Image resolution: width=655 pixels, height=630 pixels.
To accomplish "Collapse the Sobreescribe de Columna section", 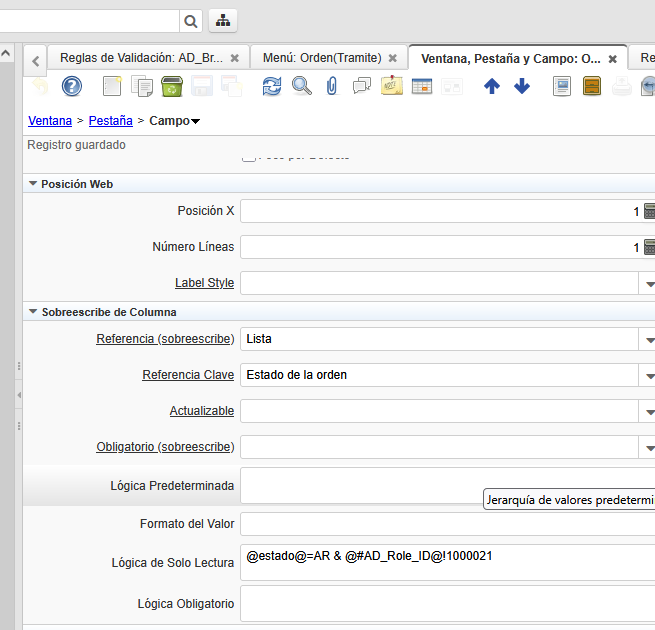I will [x=33, y=312].
